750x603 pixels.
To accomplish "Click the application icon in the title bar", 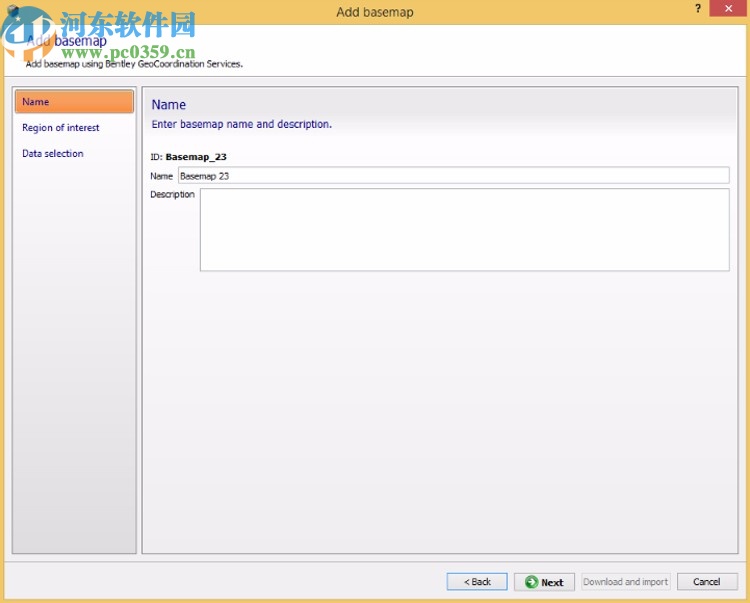I will coord(13,10).
